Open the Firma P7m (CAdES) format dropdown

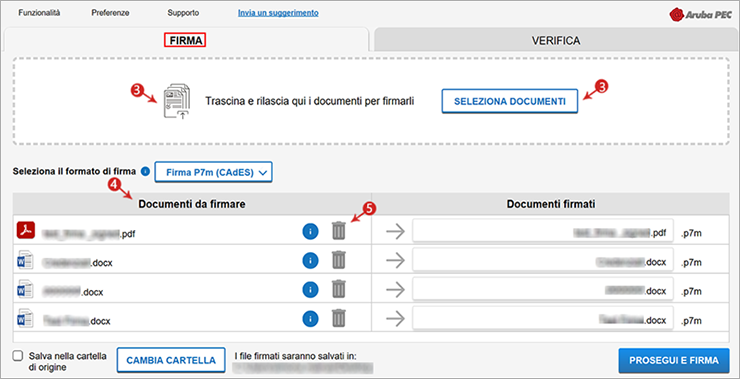click(x=213, y=172)
